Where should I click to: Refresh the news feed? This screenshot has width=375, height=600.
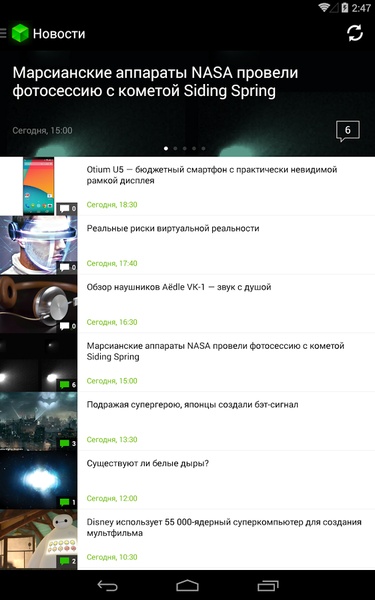tap(355, 33)
